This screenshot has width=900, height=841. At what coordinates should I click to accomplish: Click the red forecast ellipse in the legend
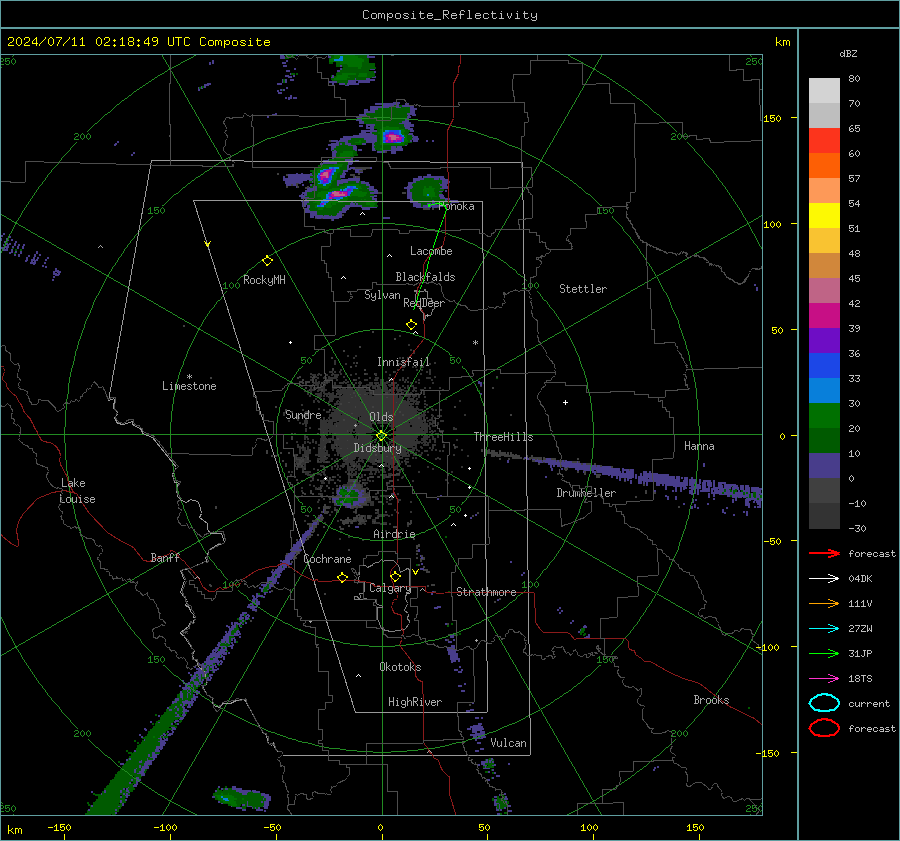click(x=824, y=728)
